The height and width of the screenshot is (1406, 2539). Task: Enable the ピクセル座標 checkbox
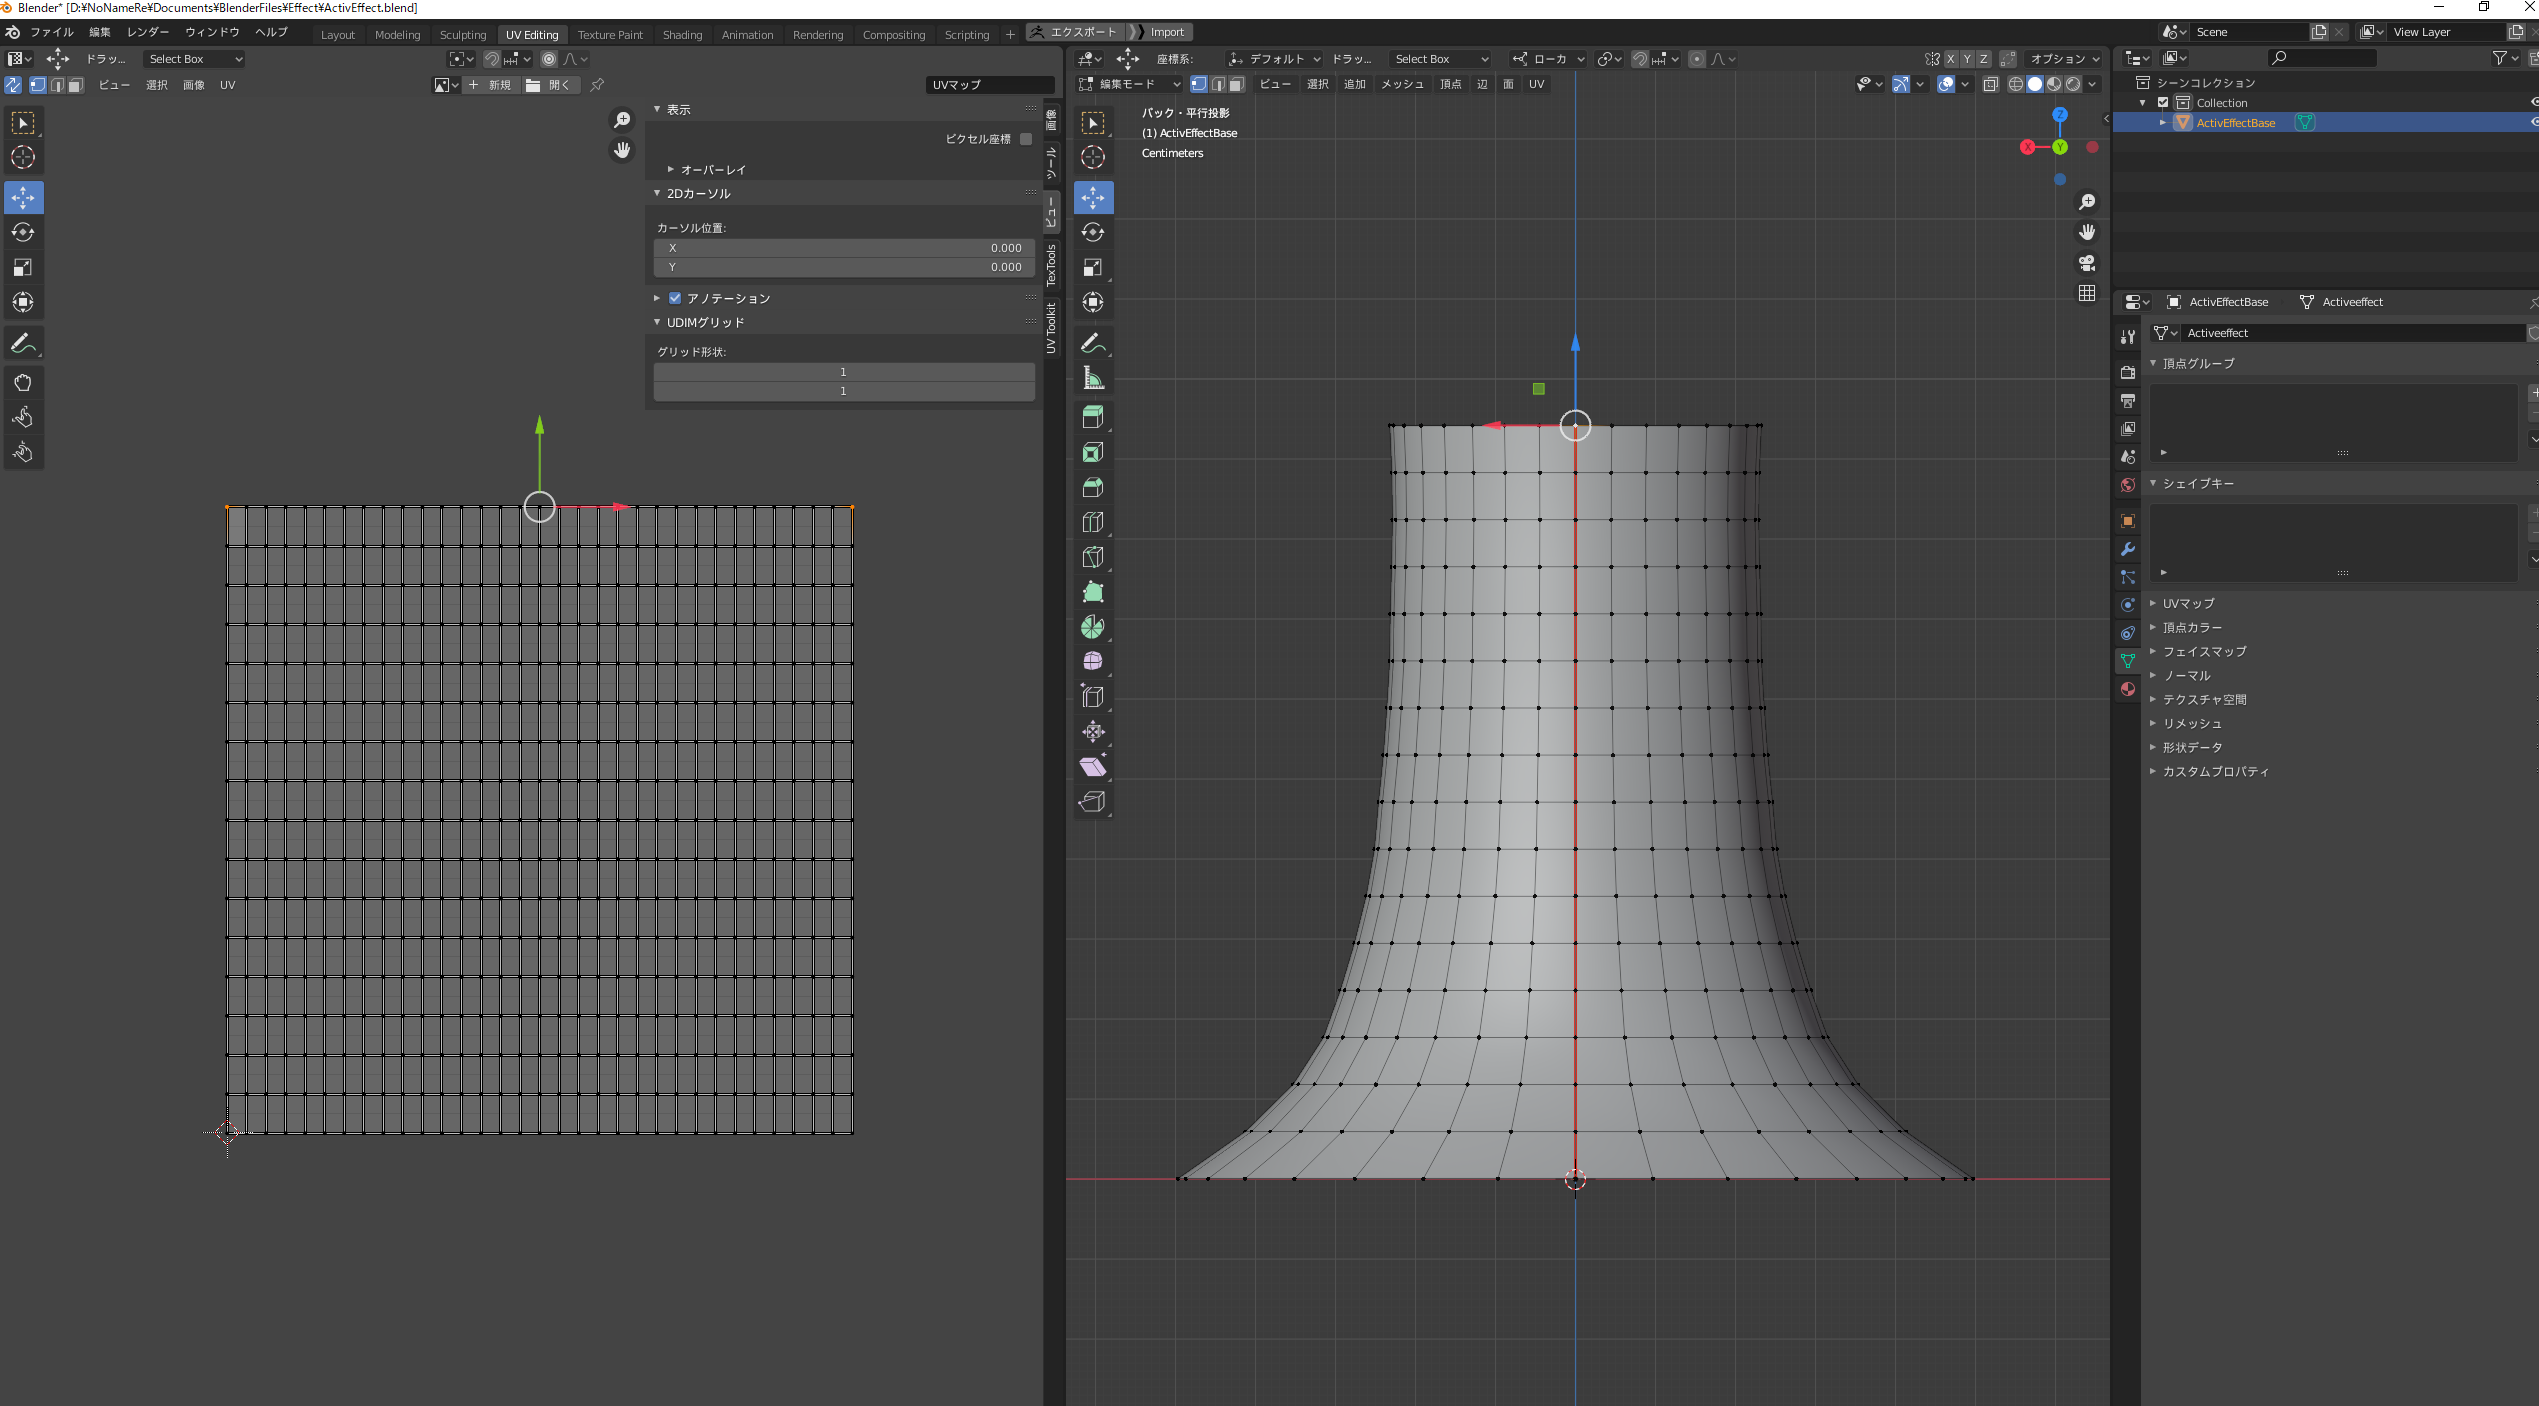click(1025, 139)
